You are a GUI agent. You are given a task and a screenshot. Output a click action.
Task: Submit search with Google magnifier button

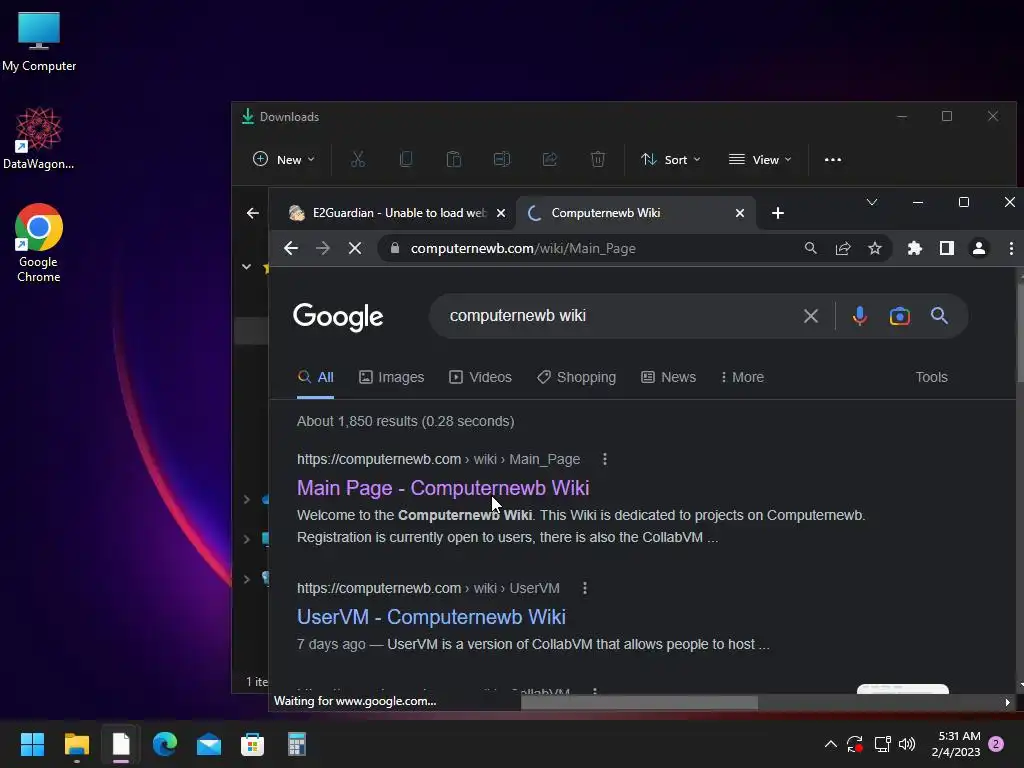coord(939,316)
